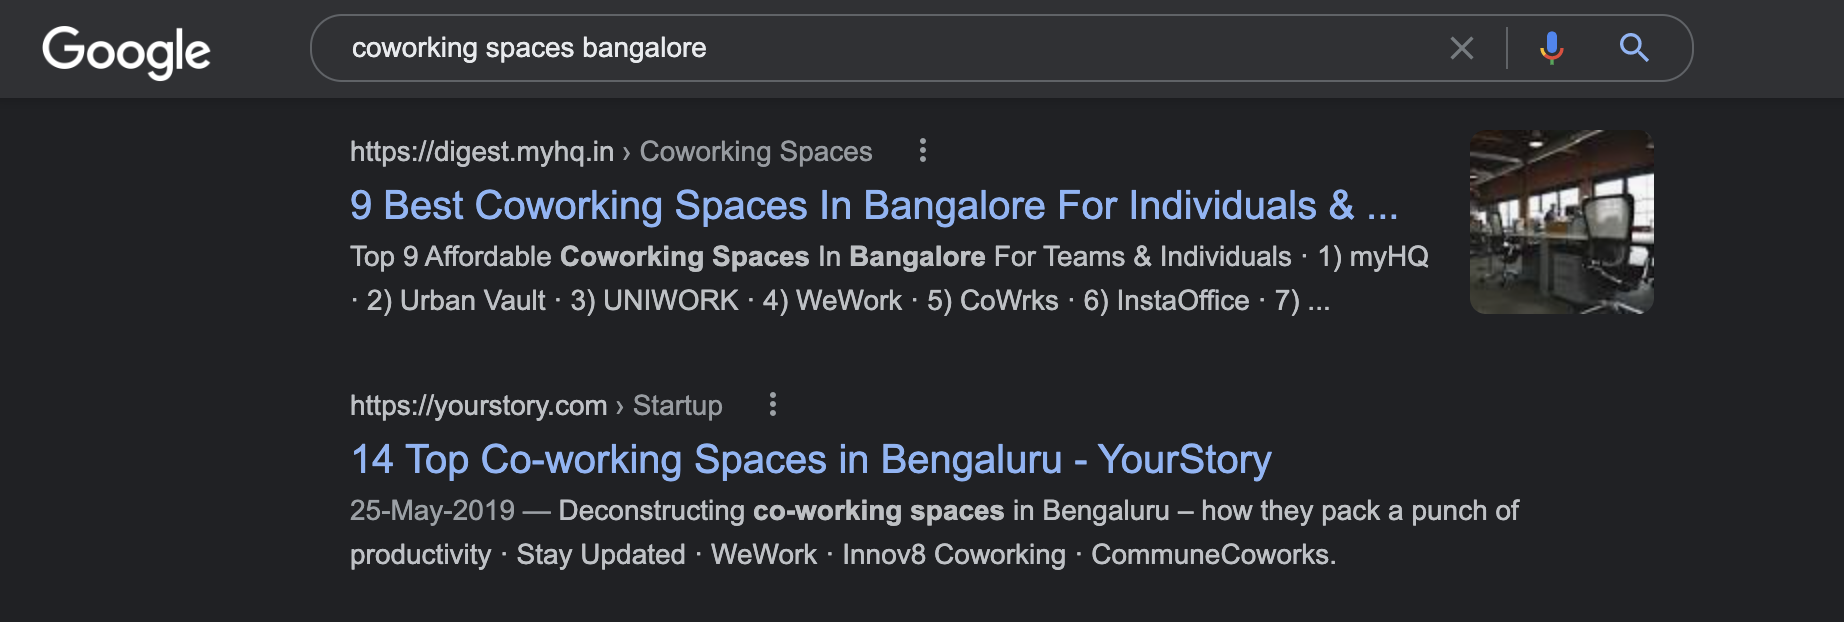This screenshot has width=1844, height=622.
Task: Click the office photo thumbnail
Action: click(1561, 222)
